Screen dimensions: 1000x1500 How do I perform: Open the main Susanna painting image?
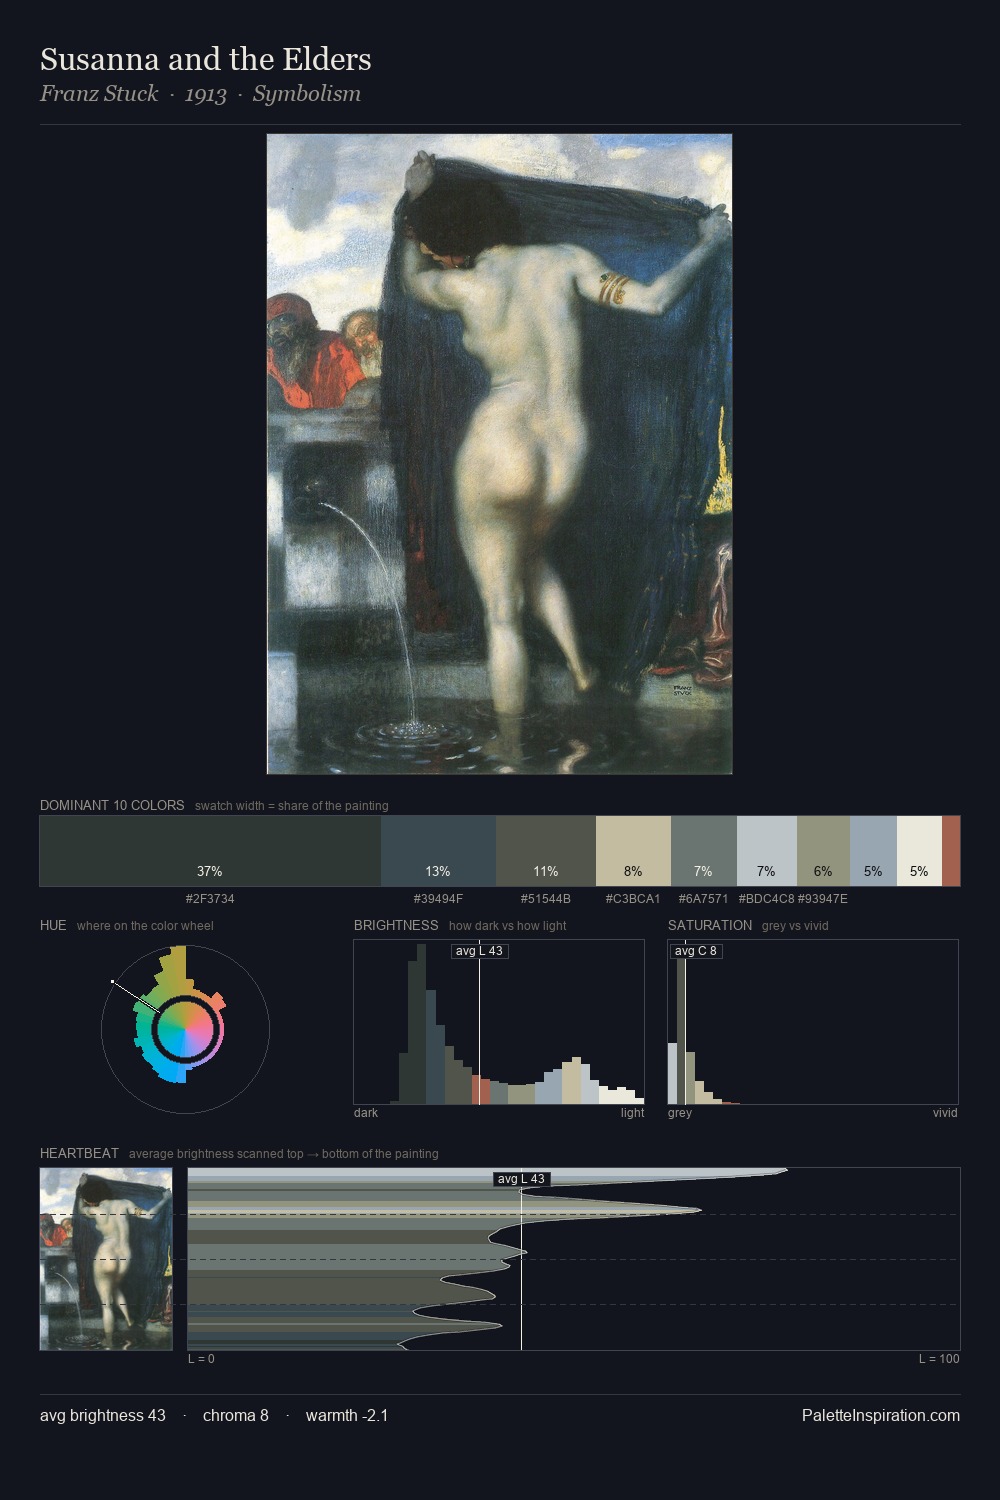[x=499, y=454]
